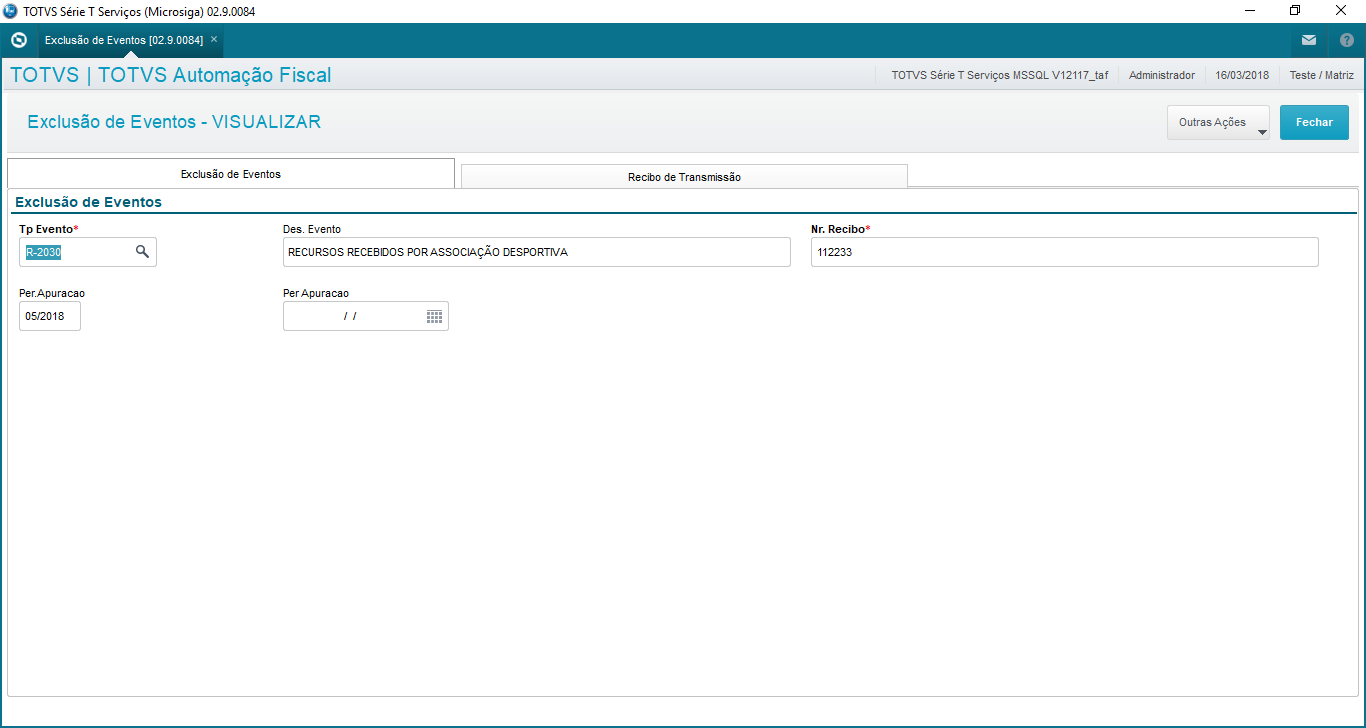1366x728 pixels.
Task: Switch to Recibo de Transmissão tab
Action: [x=684, y=176]
